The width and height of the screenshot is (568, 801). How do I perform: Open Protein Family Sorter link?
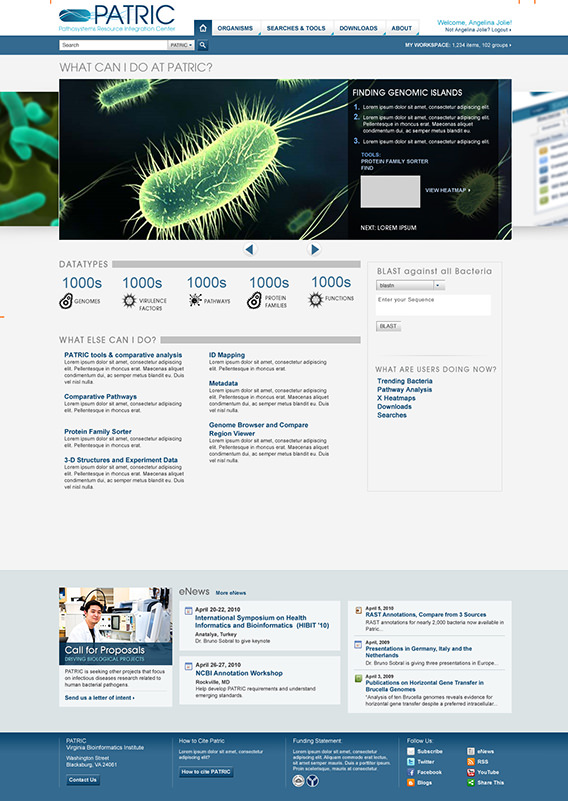98,432
